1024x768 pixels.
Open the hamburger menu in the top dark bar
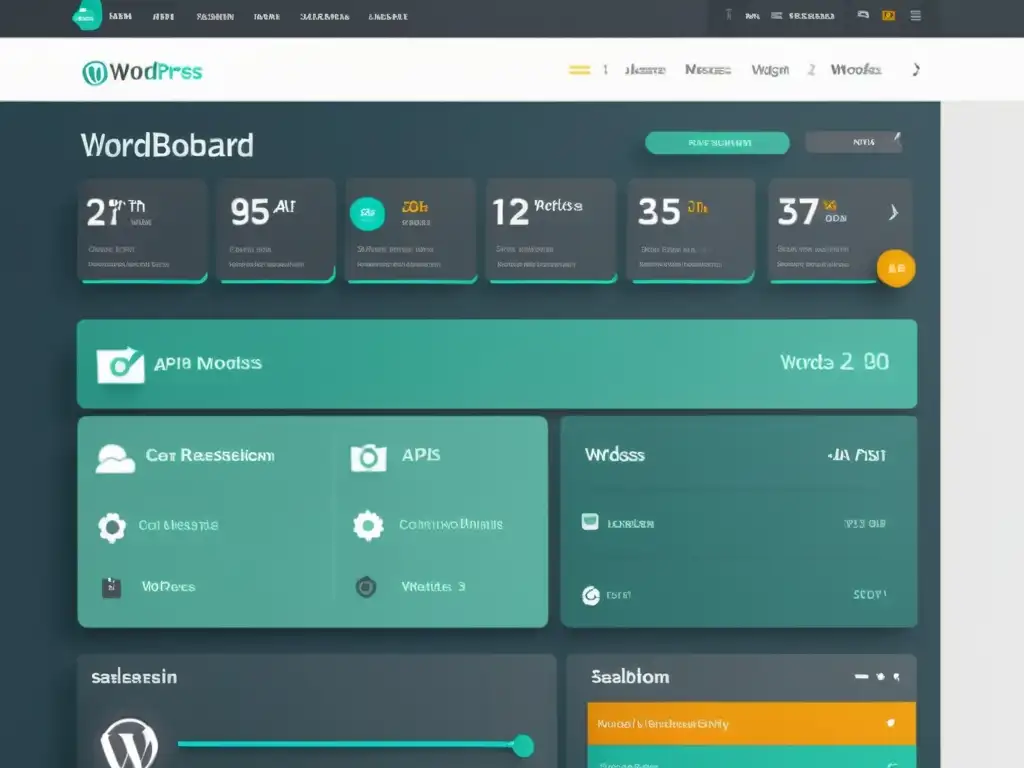pos(916,16)
